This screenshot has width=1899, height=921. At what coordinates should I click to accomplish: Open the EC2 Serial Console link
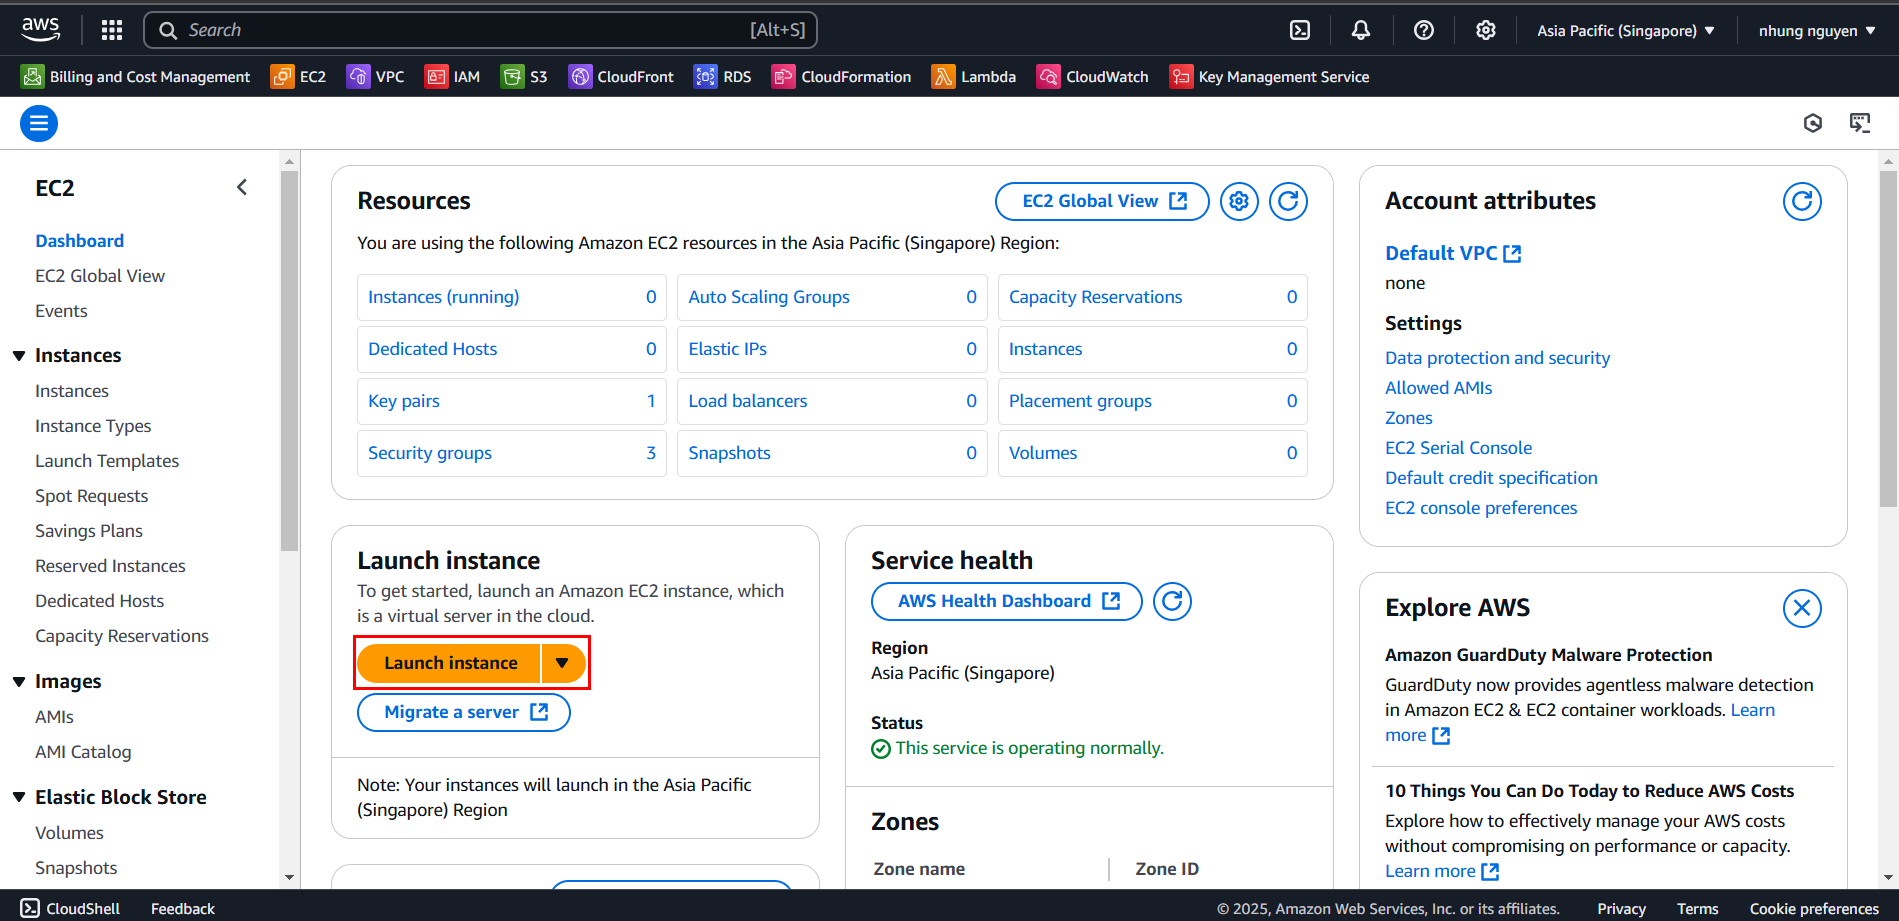point(1458,448)
